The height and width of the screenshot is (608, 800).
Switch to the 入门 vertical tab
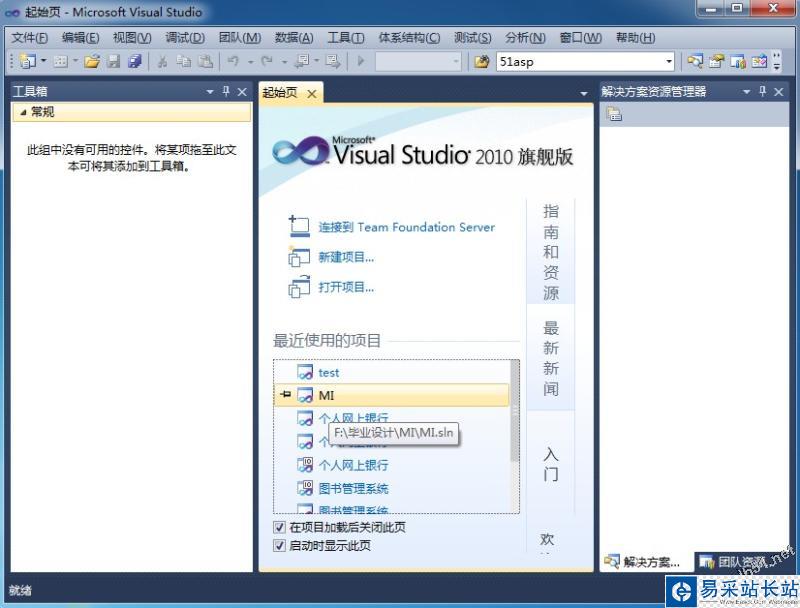[551, 464]
